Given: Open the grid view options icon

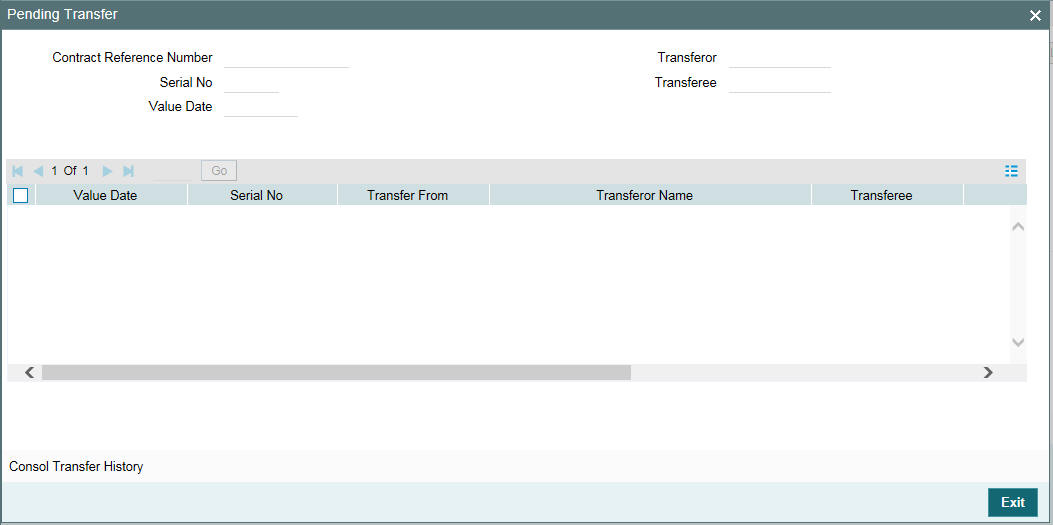Looking at the screenshot, I should tap(1011, 171).
